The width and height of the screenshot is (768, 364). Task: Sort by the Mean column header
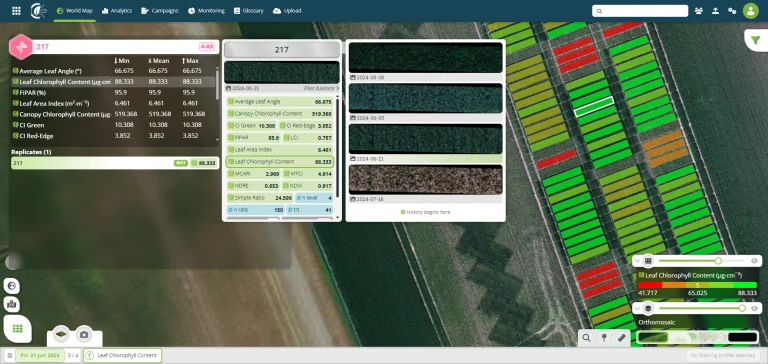coord(158,61)
